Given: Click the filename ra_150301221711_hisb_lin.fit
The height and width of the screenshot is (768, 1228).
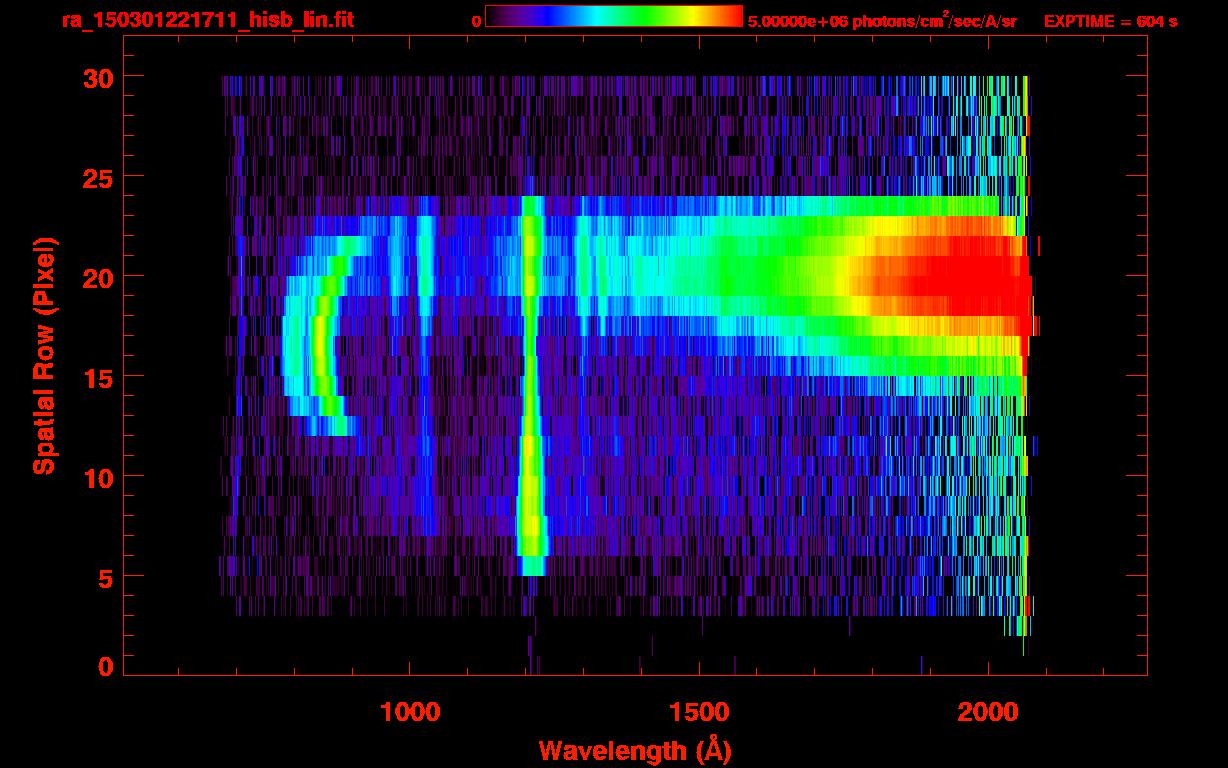Looking at the screenshot, I should click(207, 19).
